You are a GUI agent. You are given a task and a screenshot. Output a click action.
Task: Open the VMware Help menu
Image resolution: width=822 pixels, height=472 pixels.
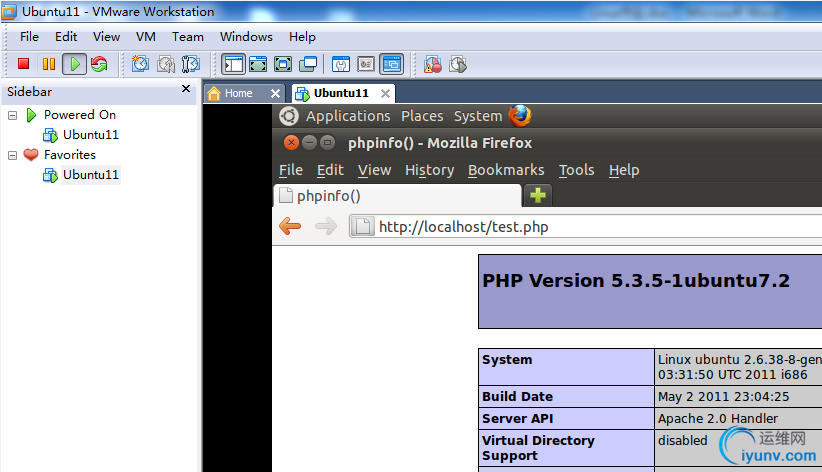302,37
